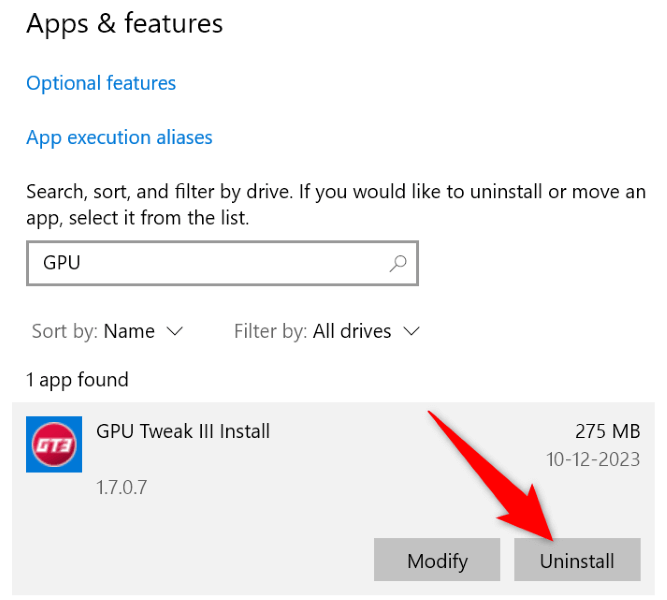Click the chevron next to All drives

click(411, 330)
